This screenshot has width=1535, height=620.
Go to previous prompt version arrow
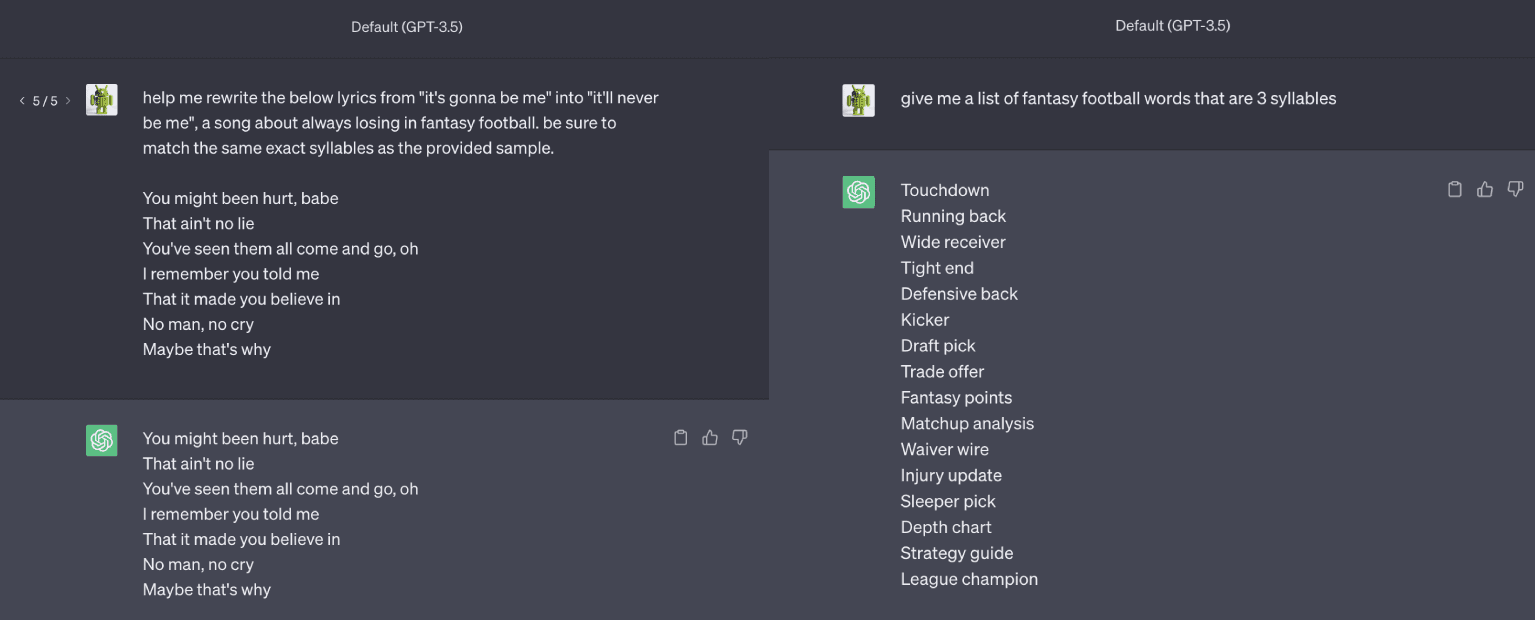click(22, 101)
